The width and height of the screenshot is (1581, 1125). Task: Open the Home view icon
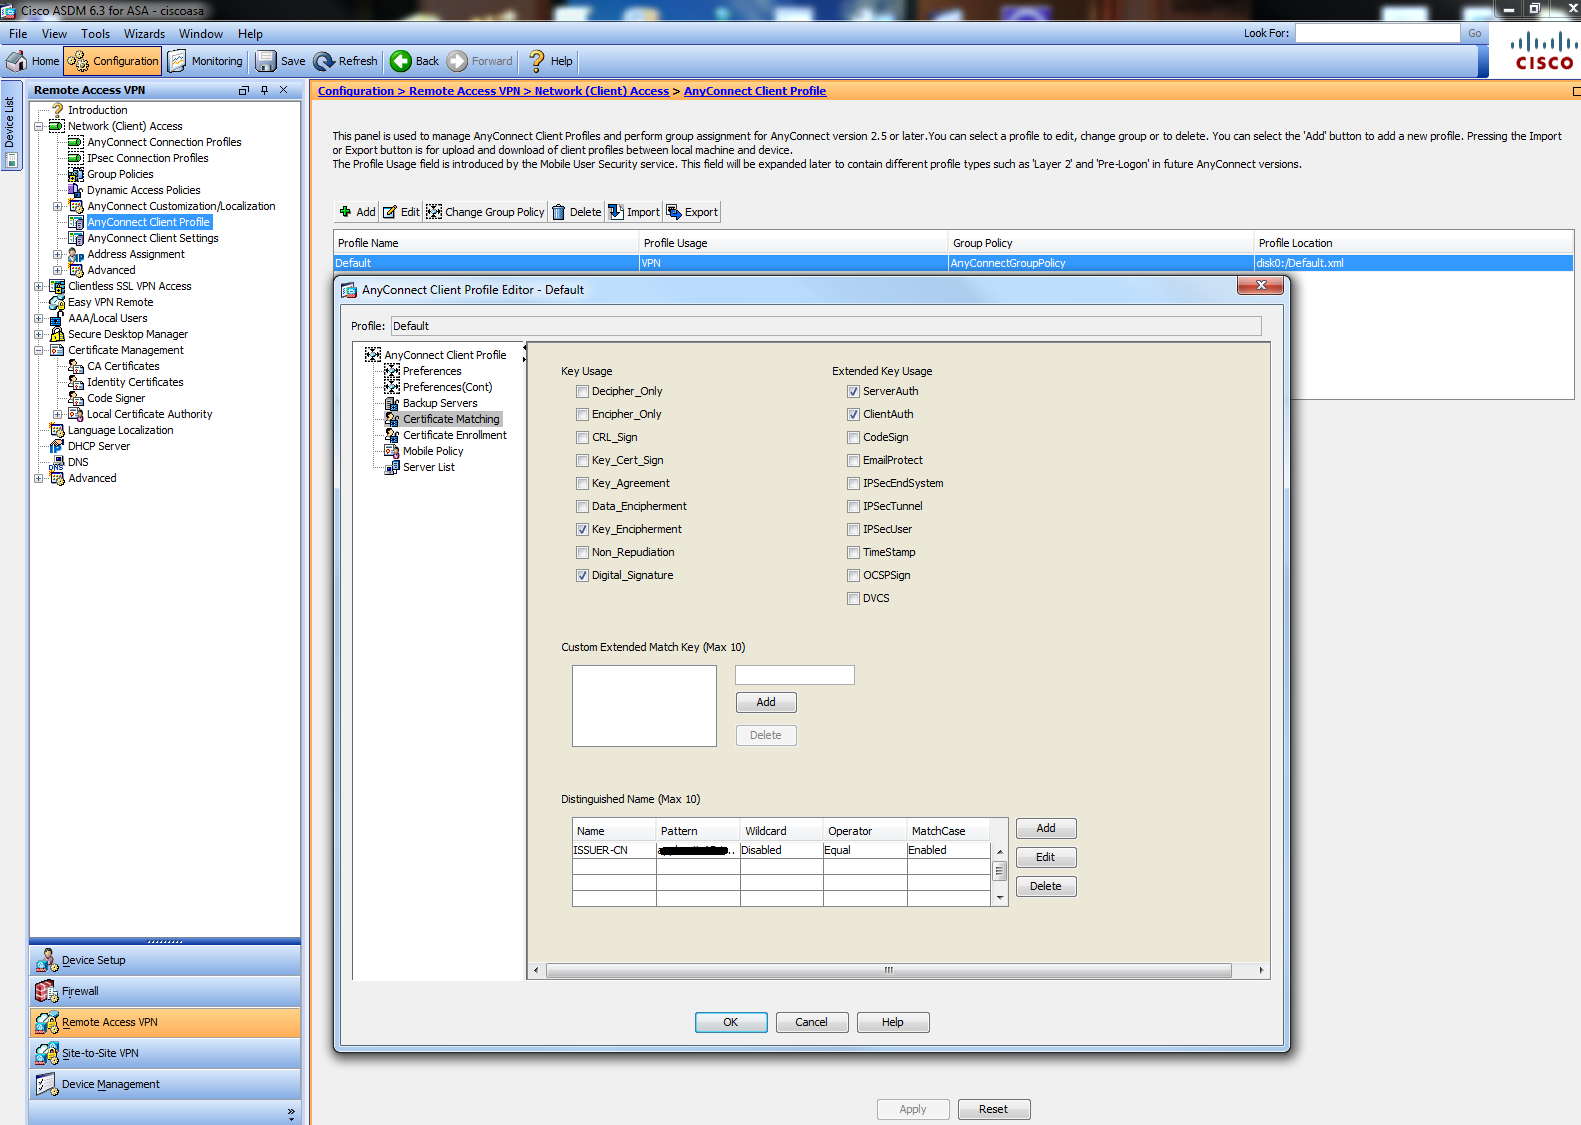click(16, 61)
